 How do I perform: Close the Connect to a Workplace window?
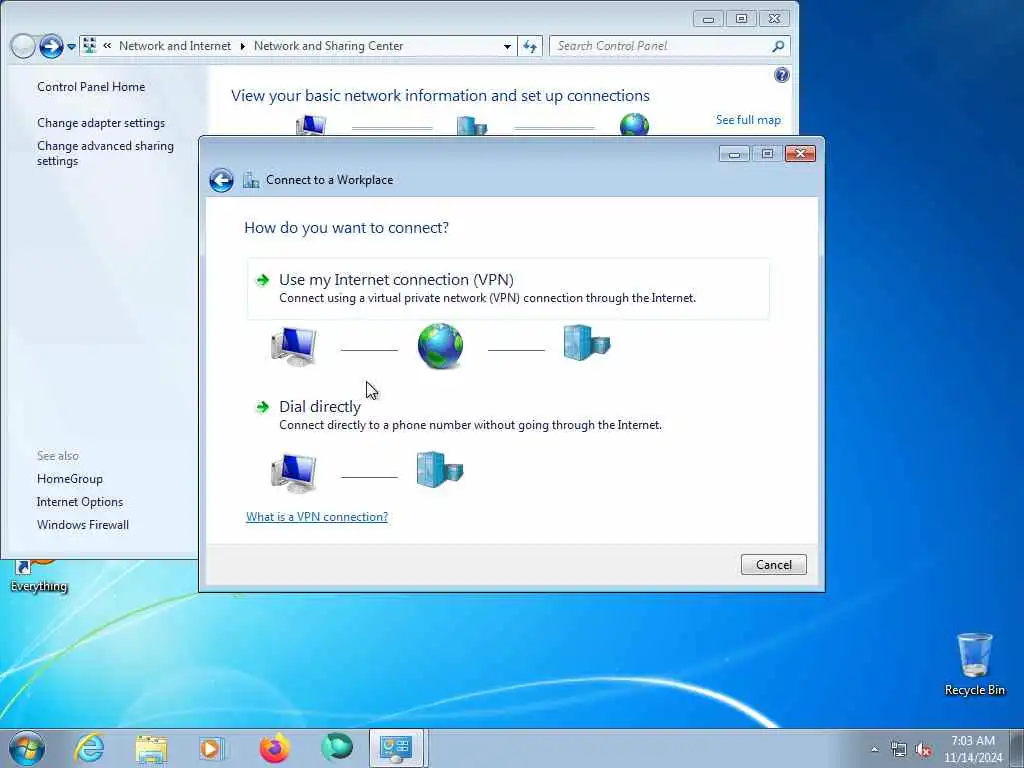tap(800, 153)
